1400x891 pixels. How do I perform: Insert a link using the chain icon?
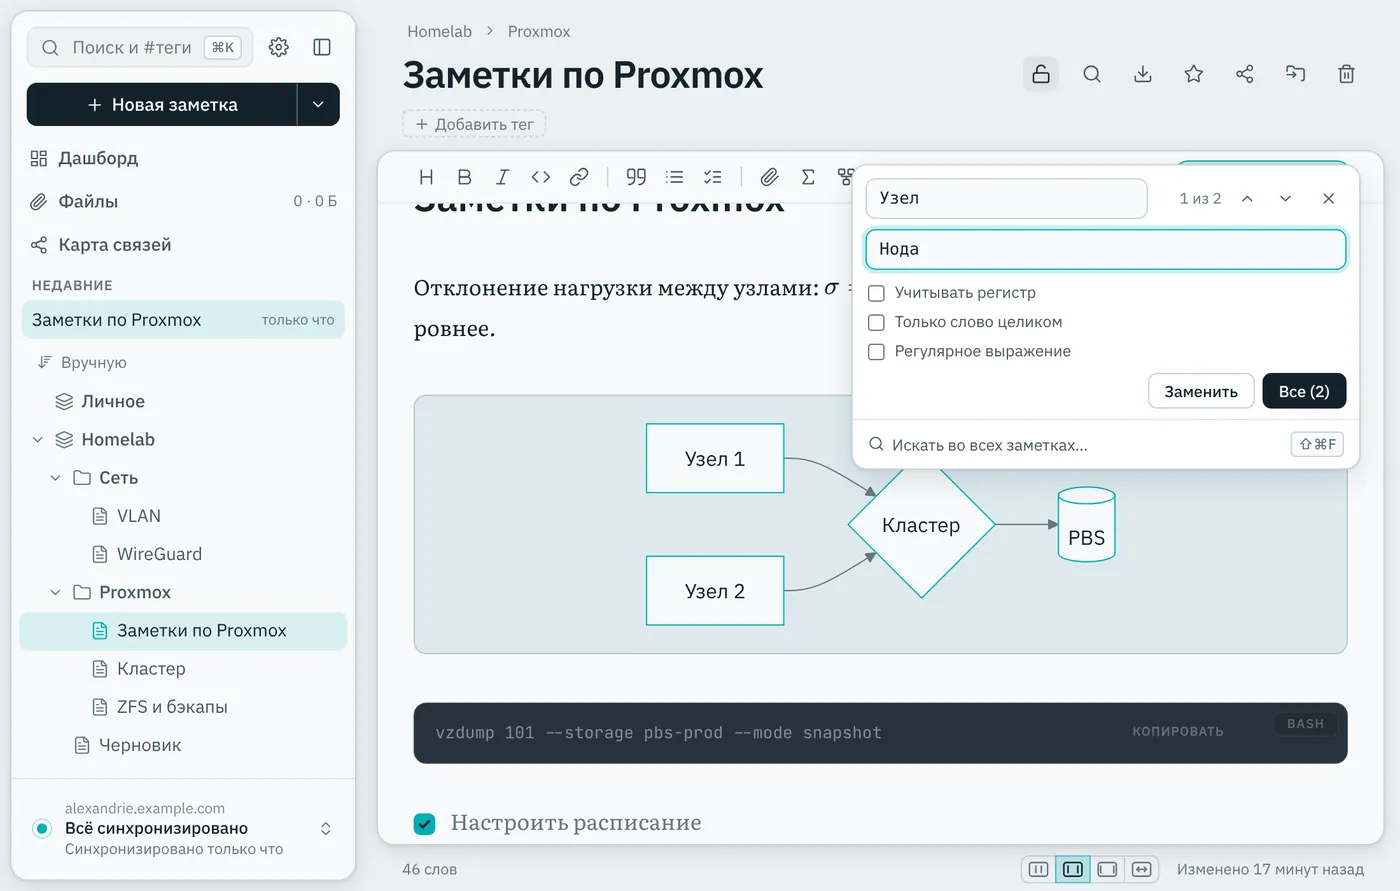pyautogui.click(x=579, y=177)
